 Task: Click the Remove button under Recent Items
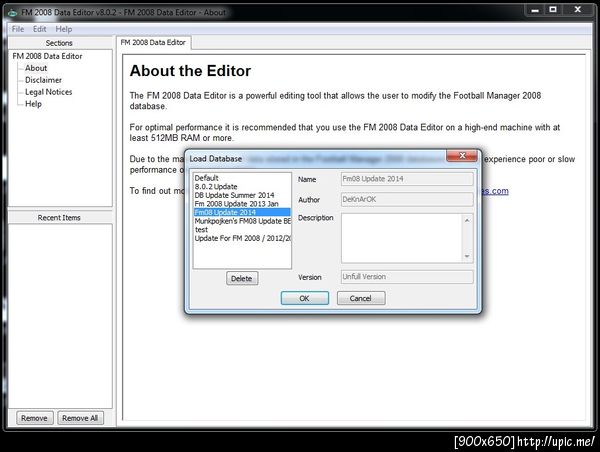(34, 418)
